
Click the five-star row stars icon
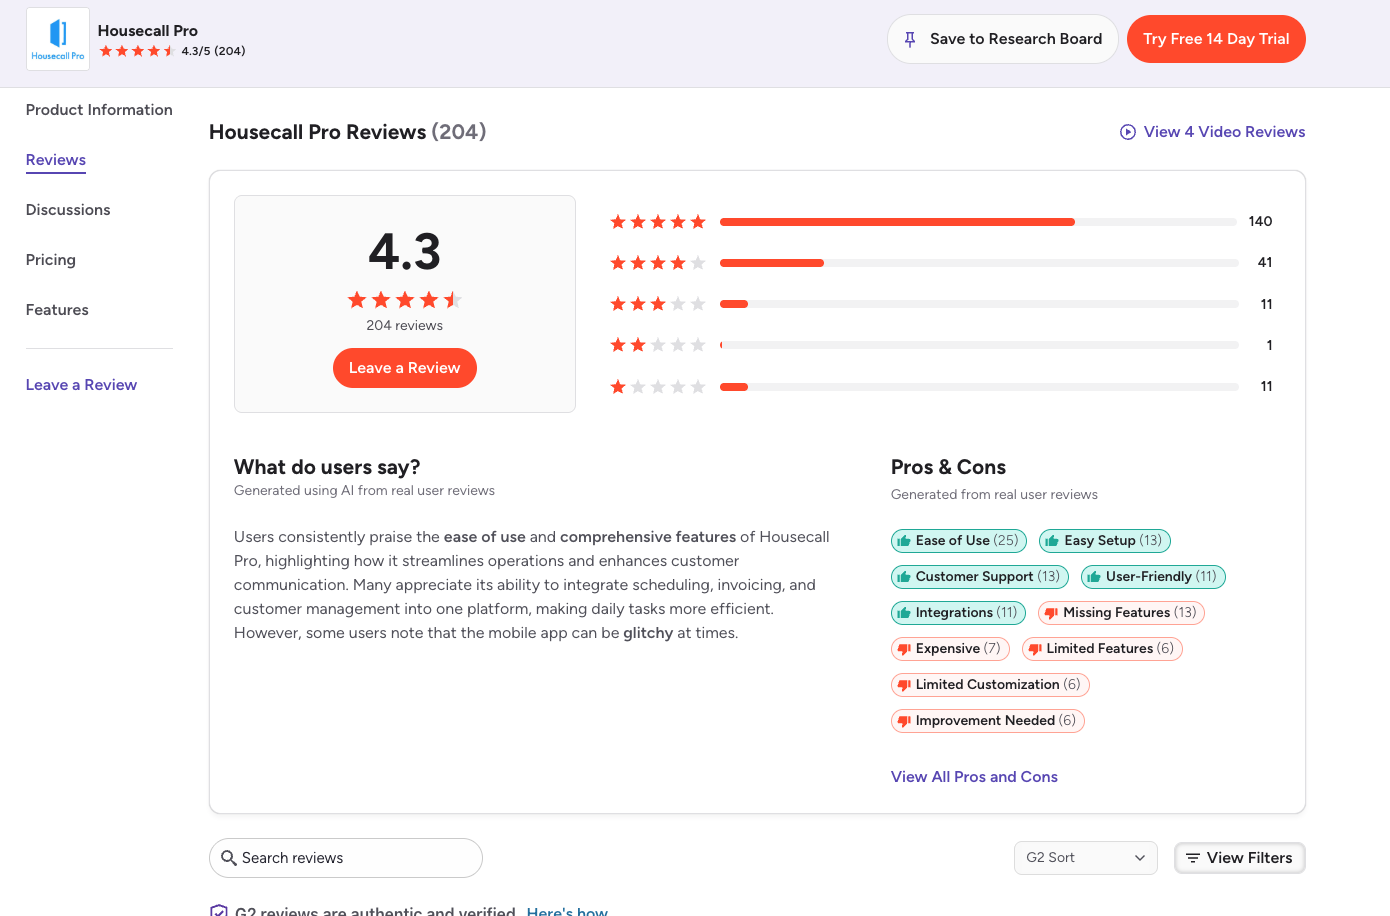658,222
